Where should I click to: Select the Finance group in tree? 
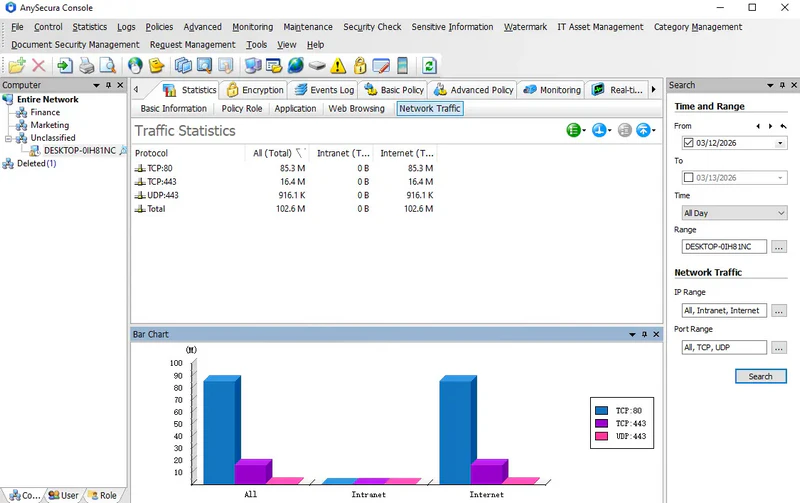point(45,112)
